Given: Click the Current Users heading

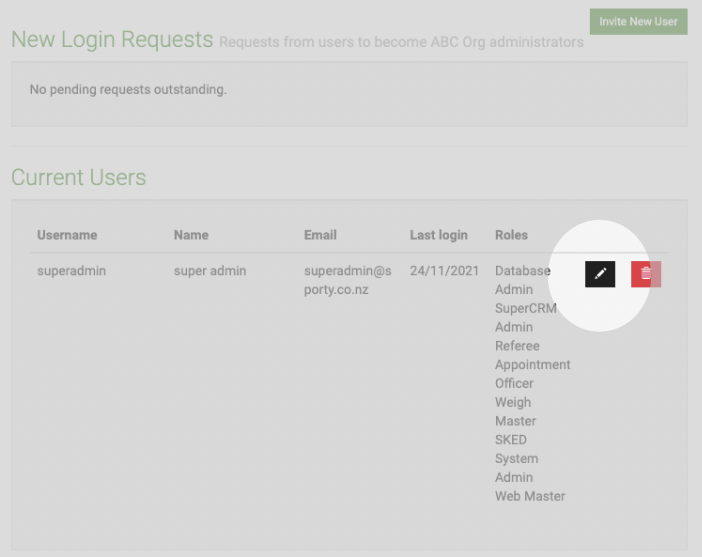Looking at the screenshot, I should 79,177.
